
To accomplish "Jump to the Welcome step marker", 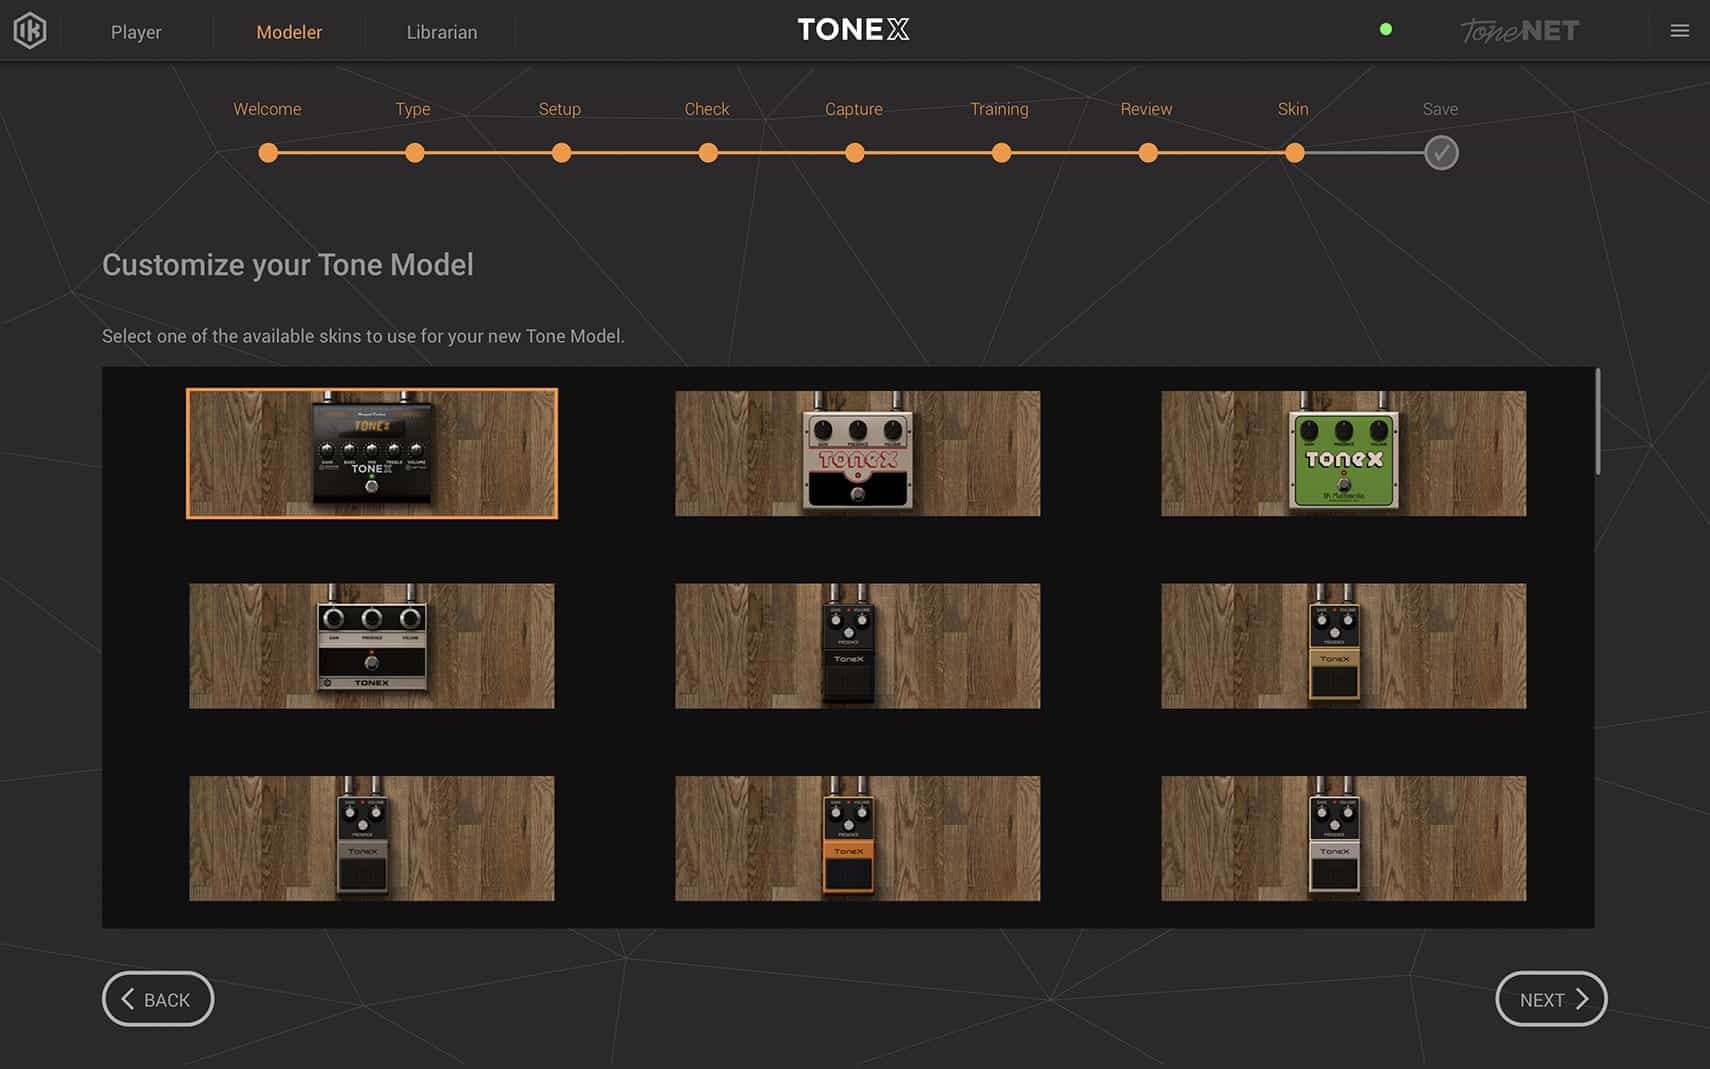I will pyautogui.click(x=268, y=153).
